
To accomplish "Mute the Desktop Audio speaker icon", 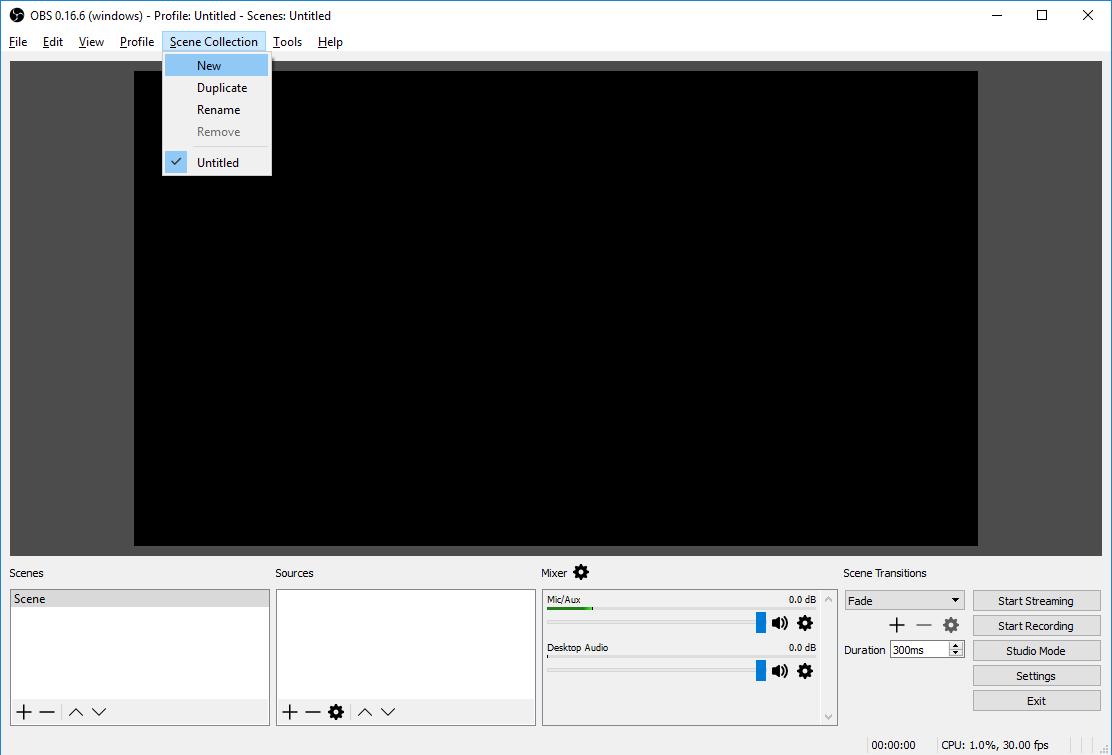I will point(780,671).
